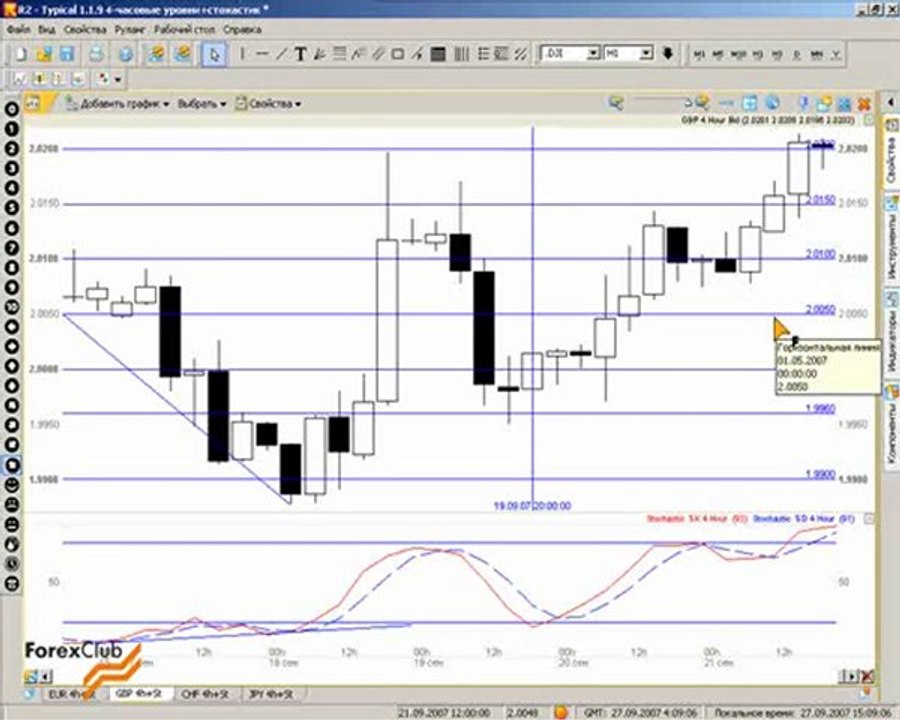The width and height of the screenshot is (900, 720).
Task: Click the 1.9960 level label
Action: click(821, 408)
